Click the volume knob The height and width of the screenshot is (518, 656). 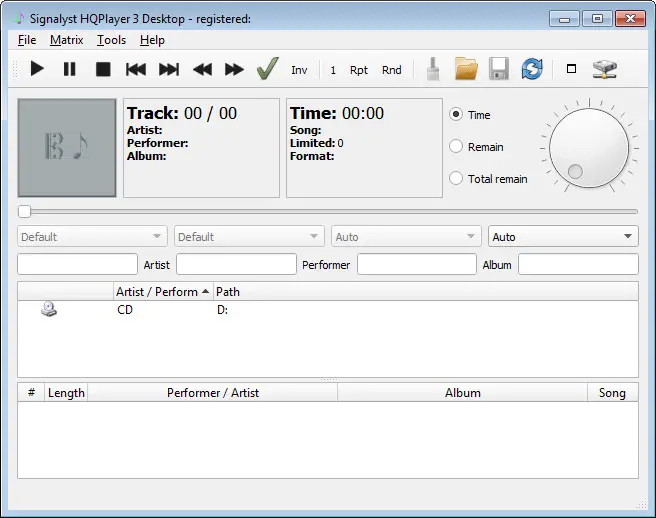(x=589, y=148)
